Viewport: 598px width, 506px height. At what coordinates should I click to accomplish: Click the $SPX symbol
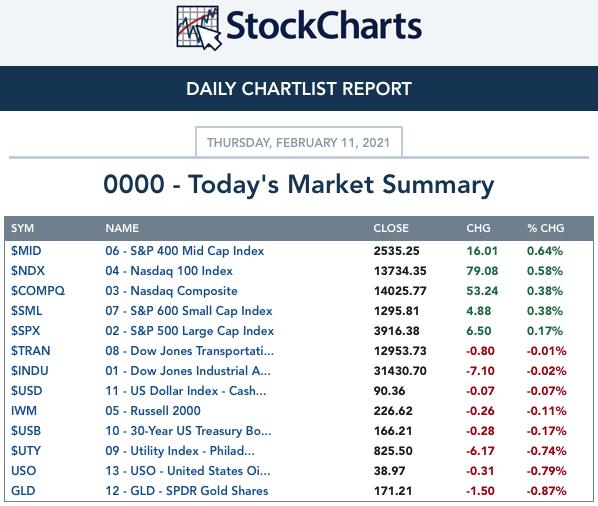click(x=25, y=331)
